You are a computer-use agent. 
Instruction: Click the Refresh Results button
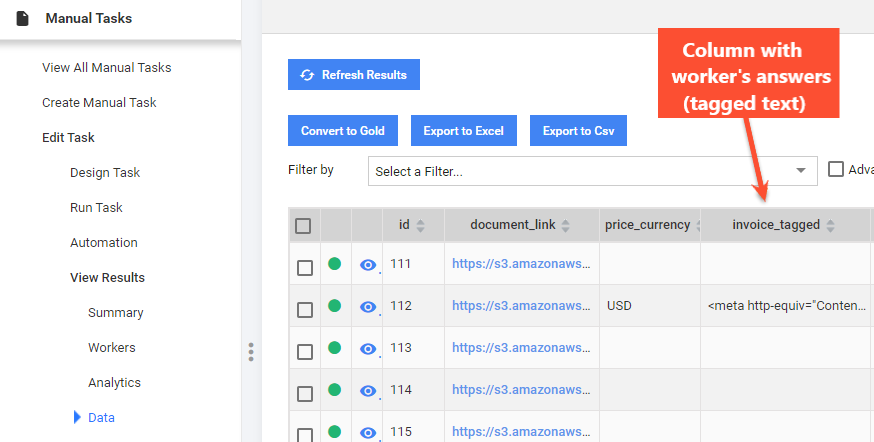point(354,75)
